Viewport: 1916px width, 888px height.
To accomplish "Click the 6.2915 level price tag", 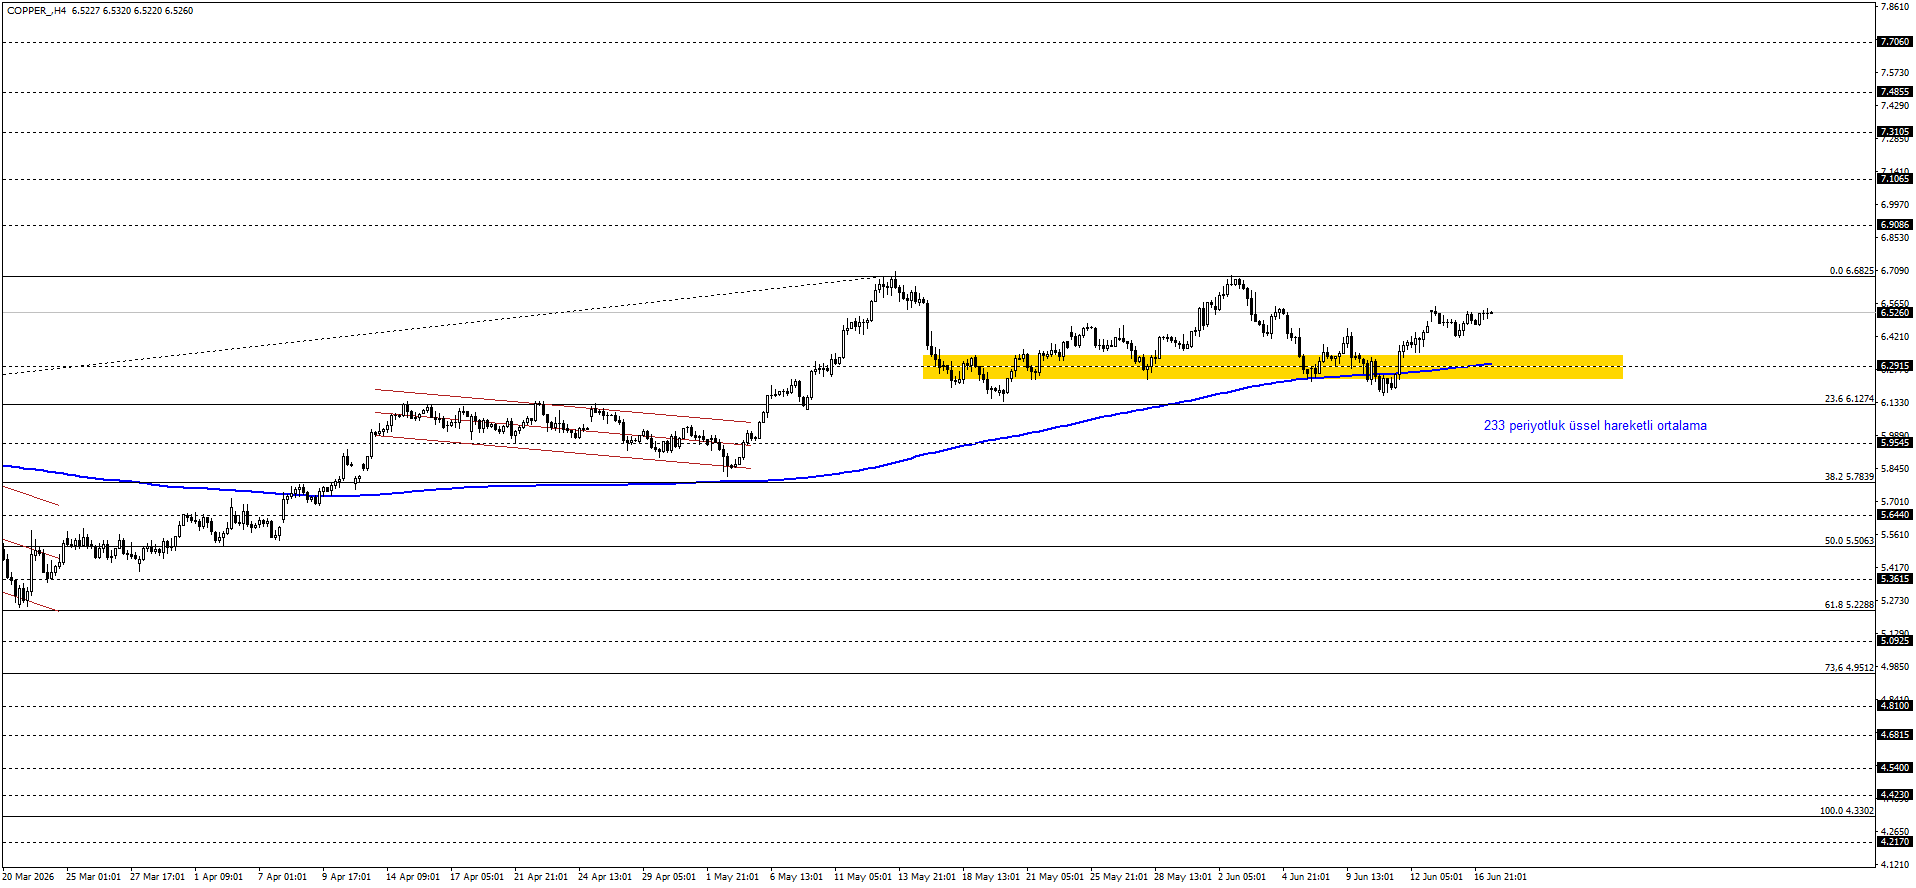I will coord(1895,366).
